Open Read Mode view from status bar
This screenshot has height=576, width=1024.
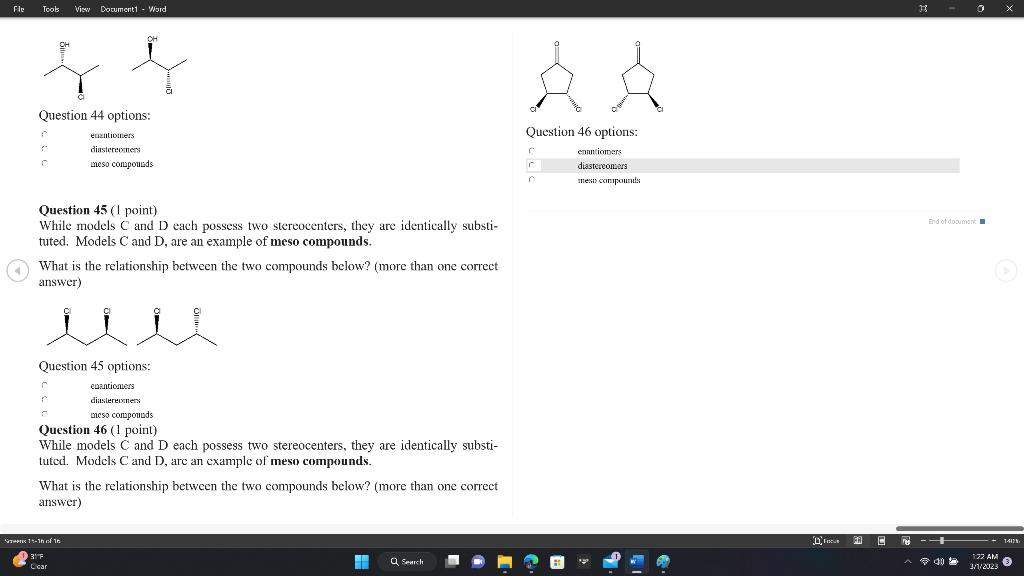click(x=857, y=540)
